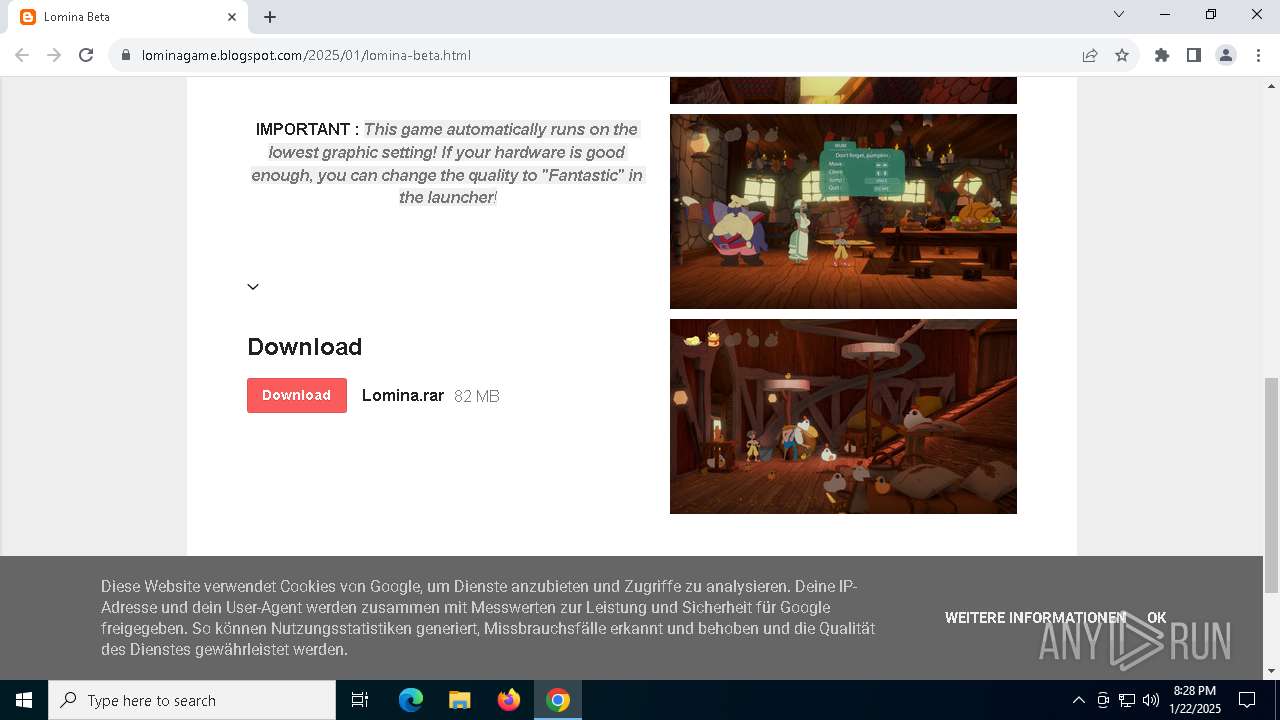1280x720 pixels.
Task: Minimize the Chrome window
Action: [1165, 15]
